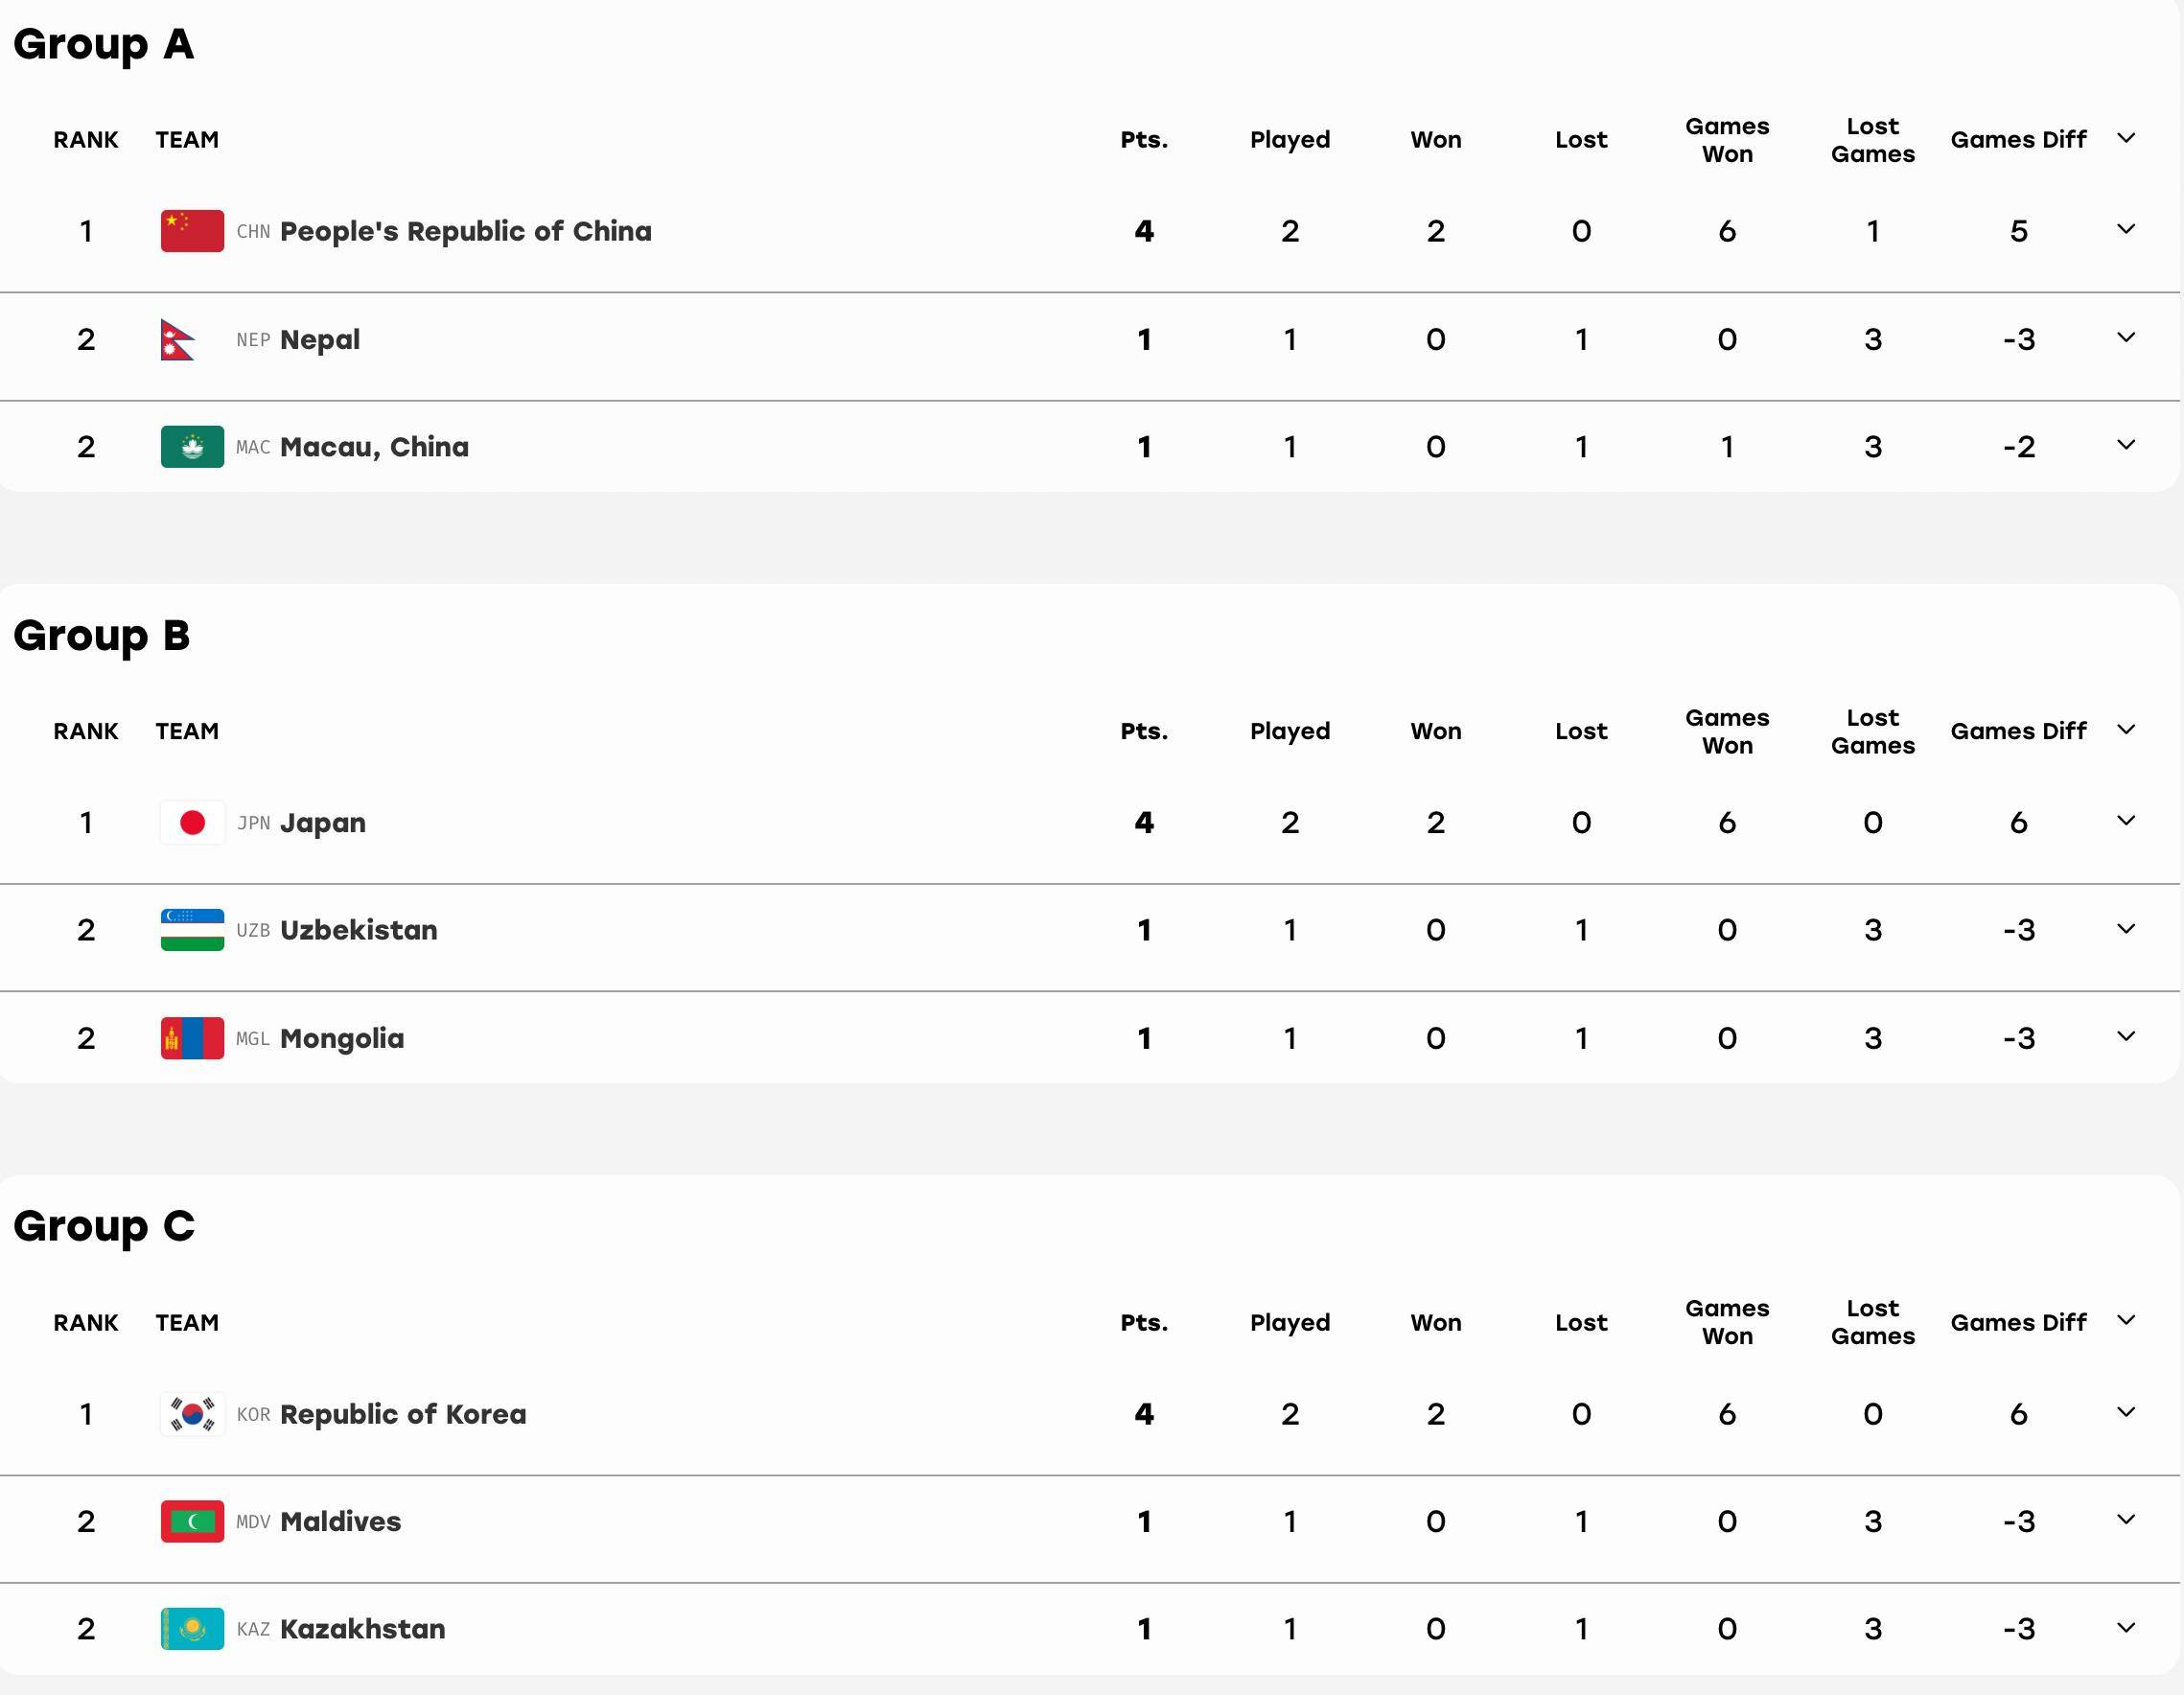Click the Maldives flag icon

coord(192,1521)
